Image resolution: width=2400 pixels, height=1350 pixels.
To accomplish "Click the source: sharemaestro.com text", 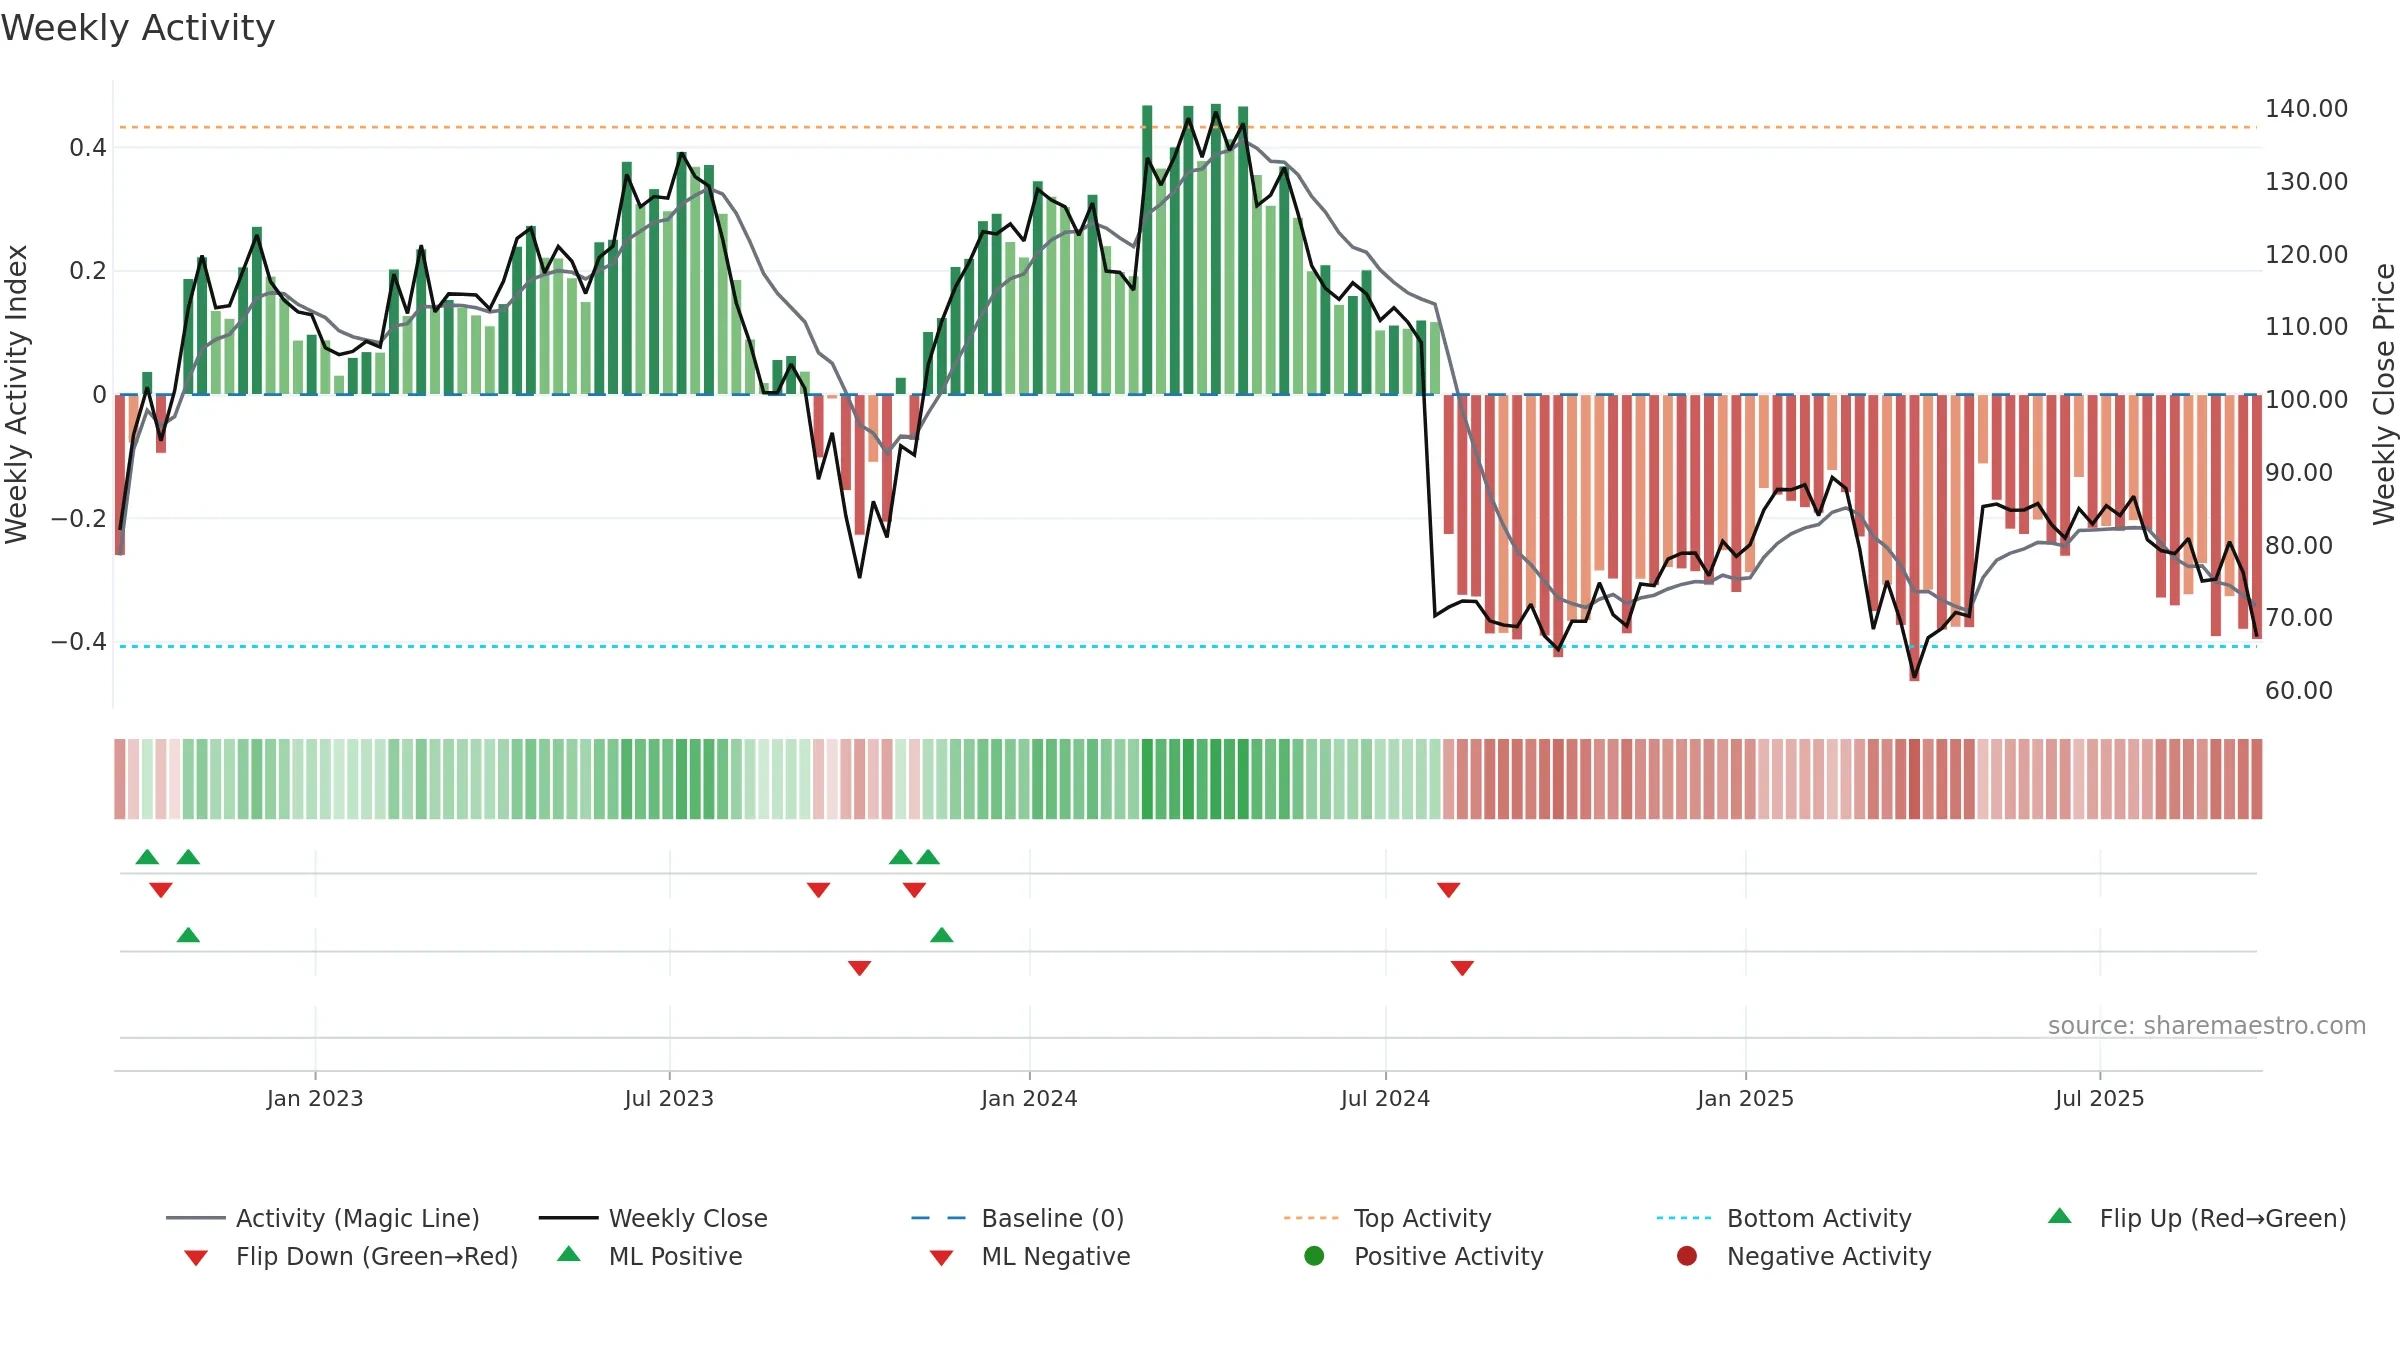I will click(2207, 1026).
